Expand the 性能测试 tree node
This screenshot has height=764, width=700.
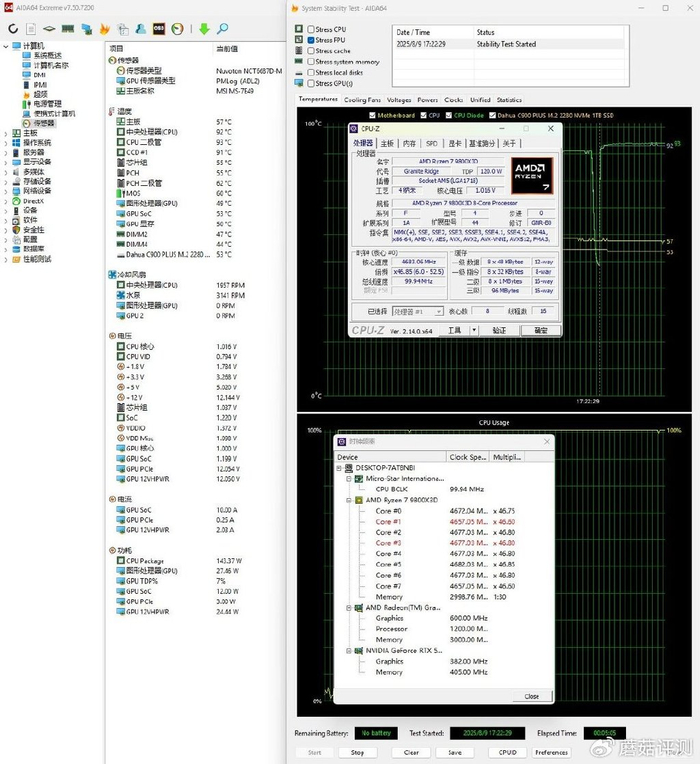pyautogui.click(x=6, y=259)
